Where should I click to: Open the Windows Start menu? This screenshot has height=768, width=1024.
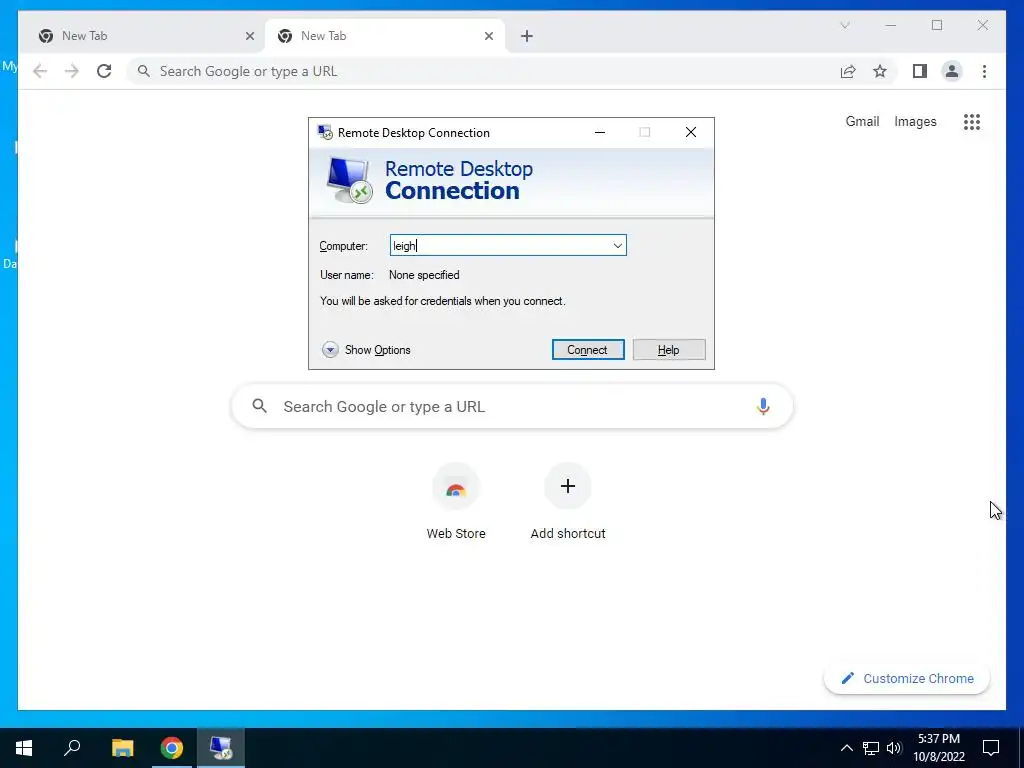point(24,748)
